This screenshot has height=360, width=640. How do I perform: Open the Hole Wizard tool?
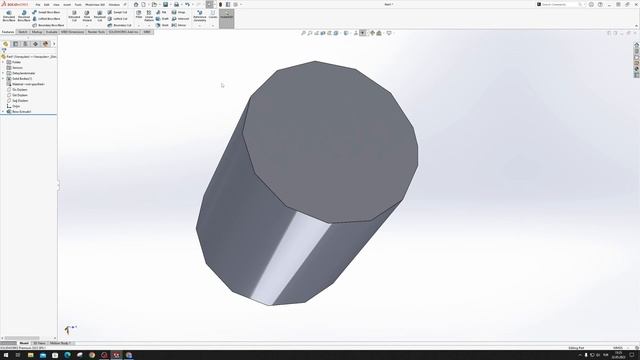pos(87,16)
